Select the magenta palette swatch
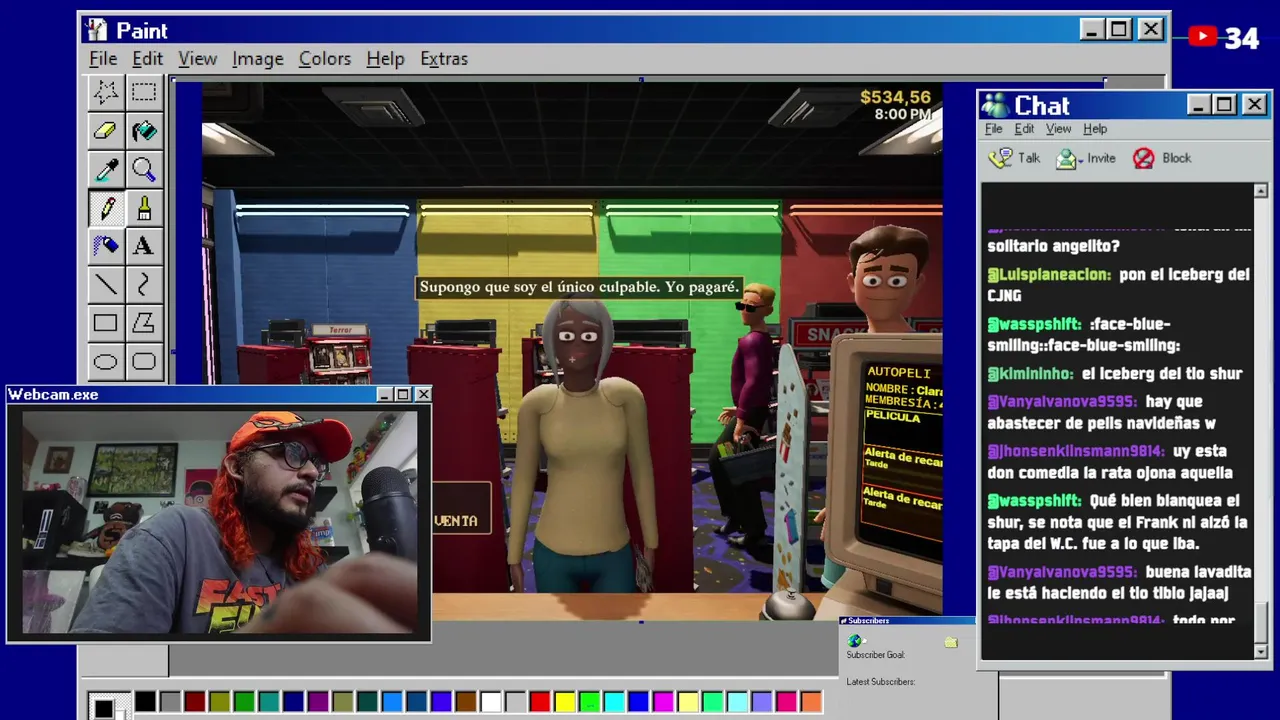 click(663, 702)
